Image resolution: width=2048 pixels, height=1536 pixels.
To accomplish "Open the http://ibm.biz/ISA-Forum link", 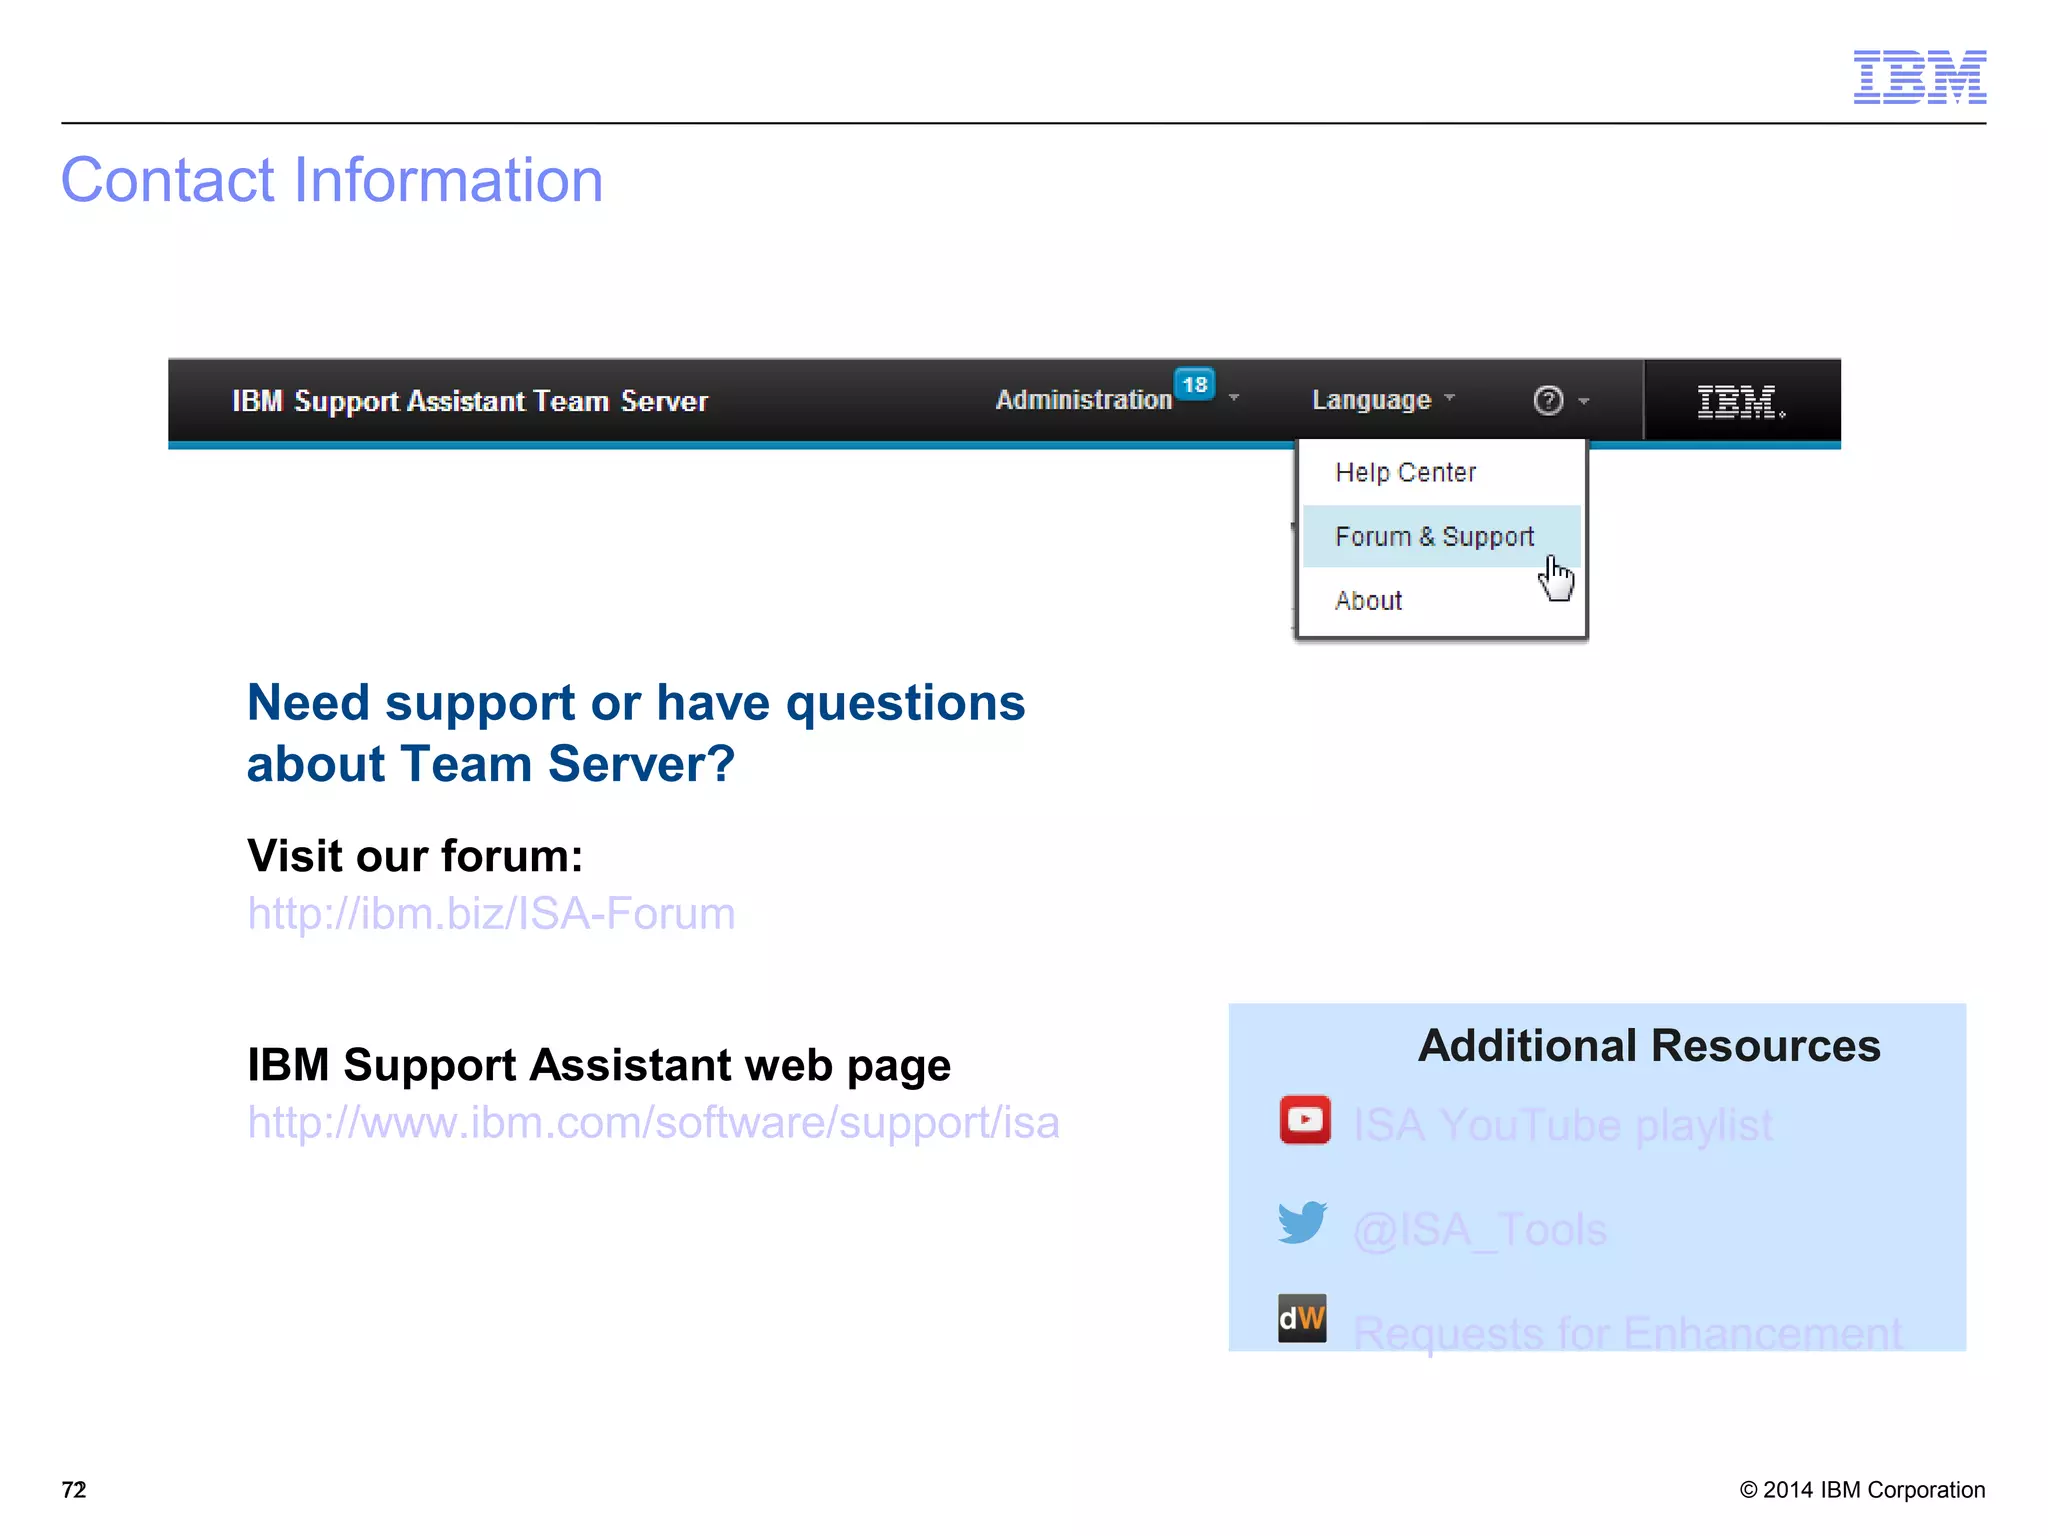I will tap(491, 914).
